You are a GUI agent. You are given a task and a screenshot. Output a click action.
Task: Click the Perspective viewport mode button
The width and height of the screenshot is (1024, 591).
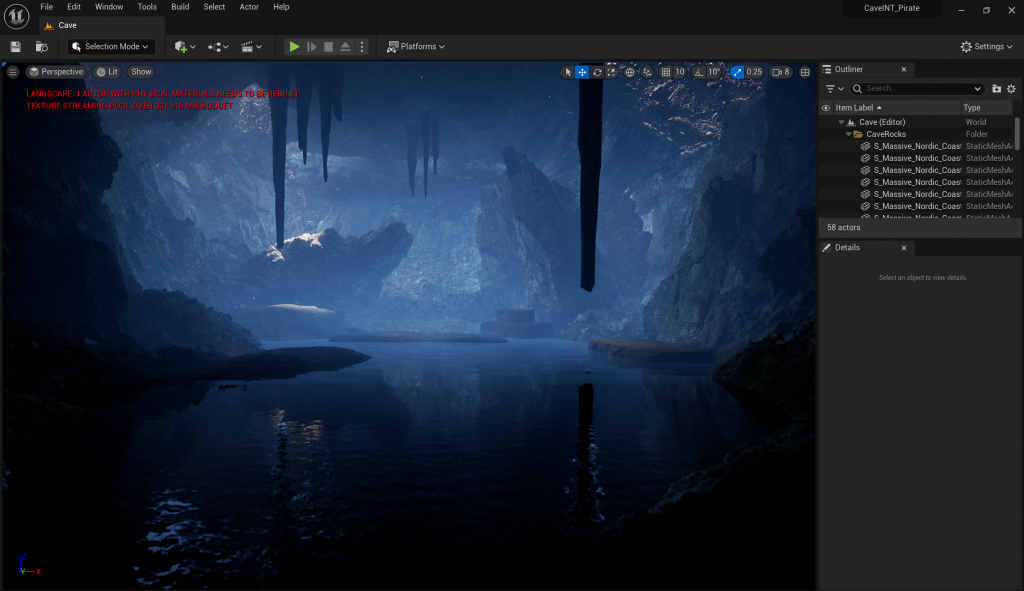point(56,72)
